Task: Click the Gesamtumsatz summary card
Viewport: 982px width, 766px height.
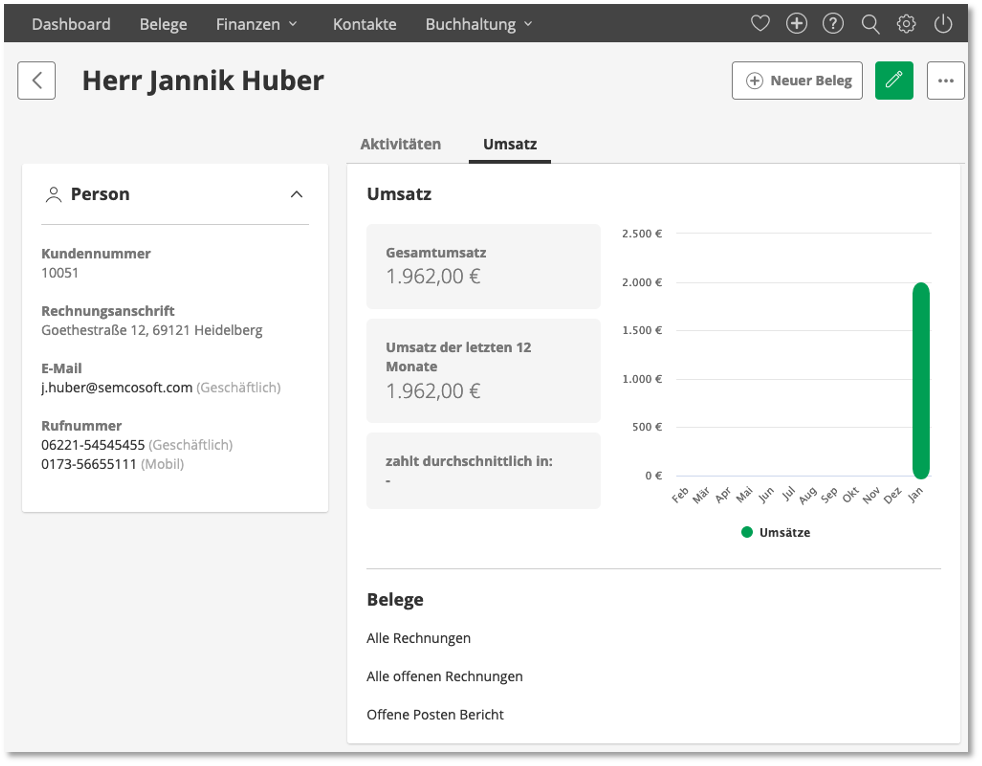Action: 483,266
